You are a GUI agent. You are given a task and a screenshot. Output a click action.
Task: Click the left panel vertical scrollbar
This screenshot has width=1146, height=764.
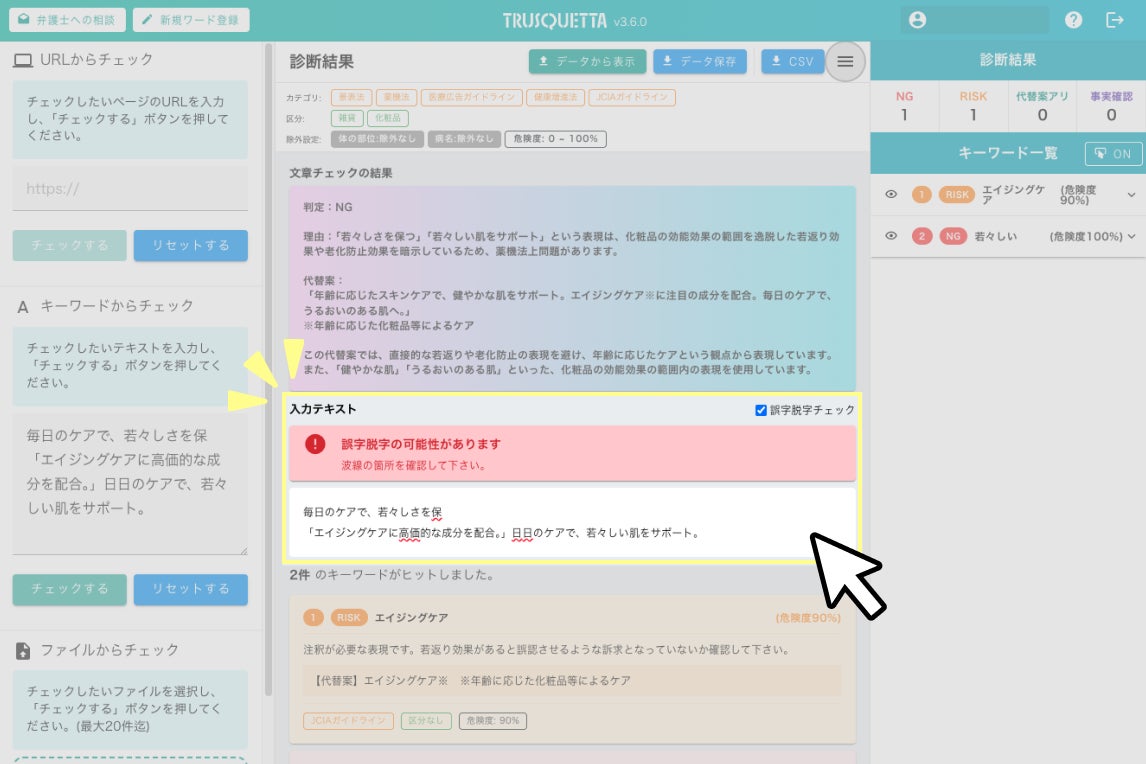coord(268,369)
